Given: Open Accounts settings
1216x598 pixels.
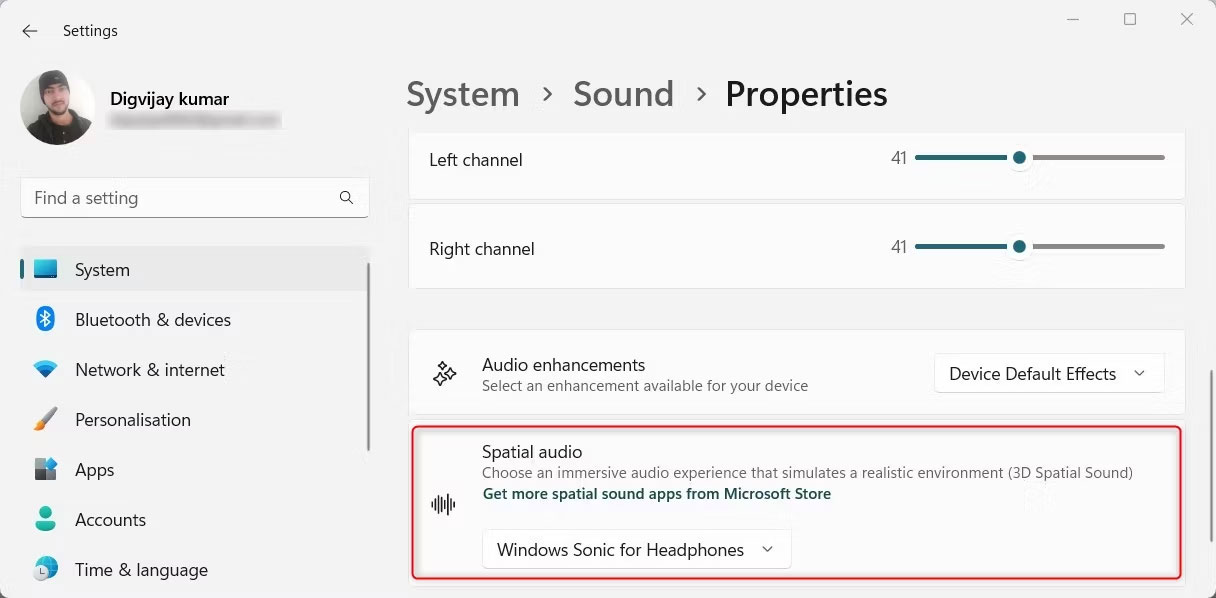Looking at the screenshot, I should coord(45,519).
